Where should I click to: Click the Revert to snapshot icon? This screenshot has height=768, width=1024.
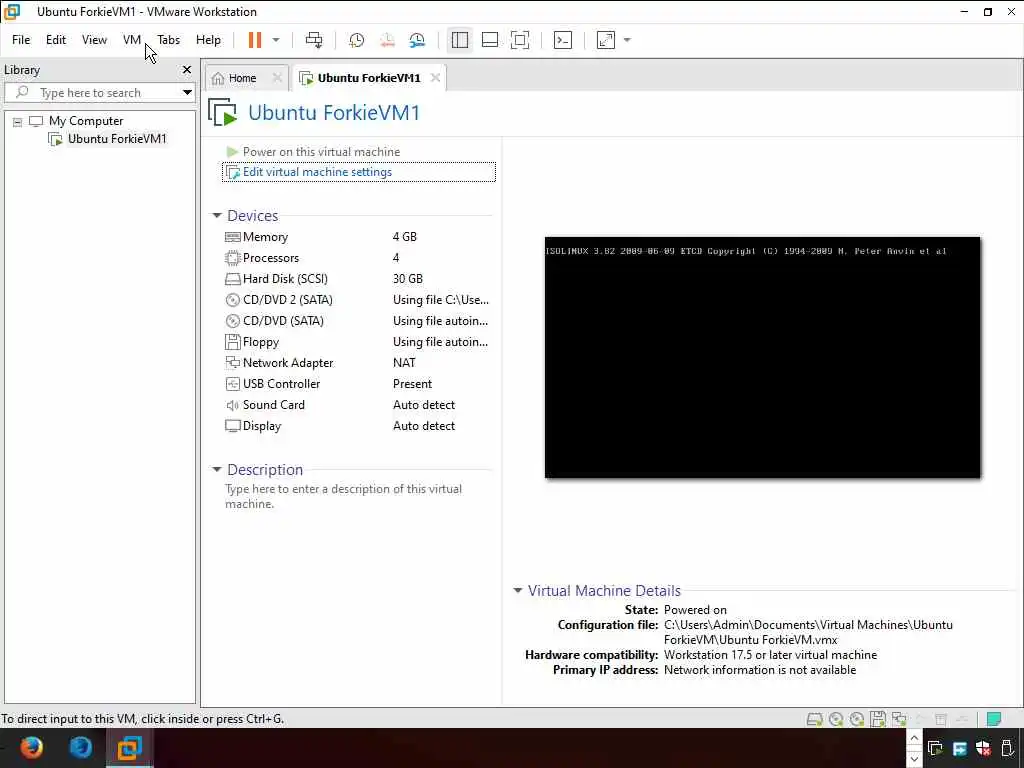pos(387,40)
